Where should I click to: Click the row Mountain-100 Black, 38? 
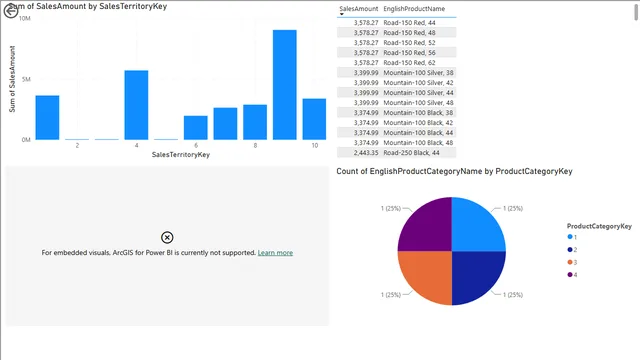396,113
